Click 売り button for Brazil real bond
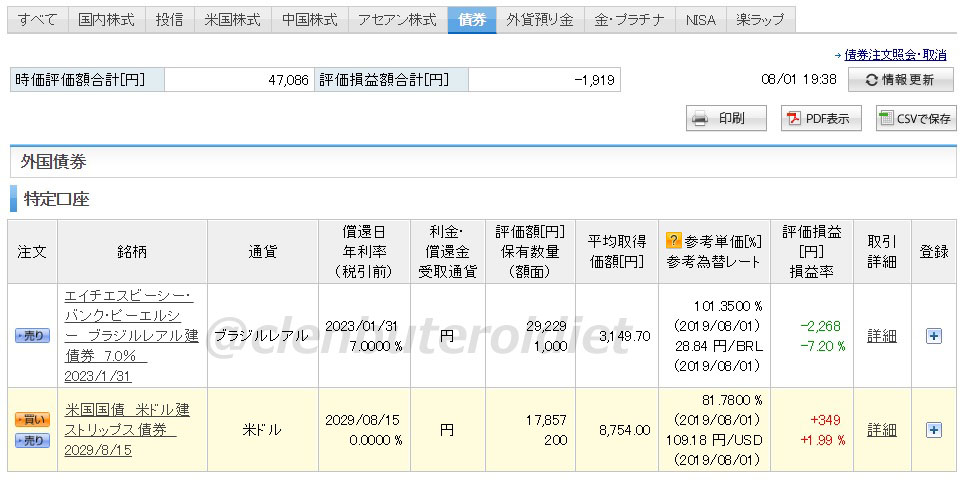 33,336
